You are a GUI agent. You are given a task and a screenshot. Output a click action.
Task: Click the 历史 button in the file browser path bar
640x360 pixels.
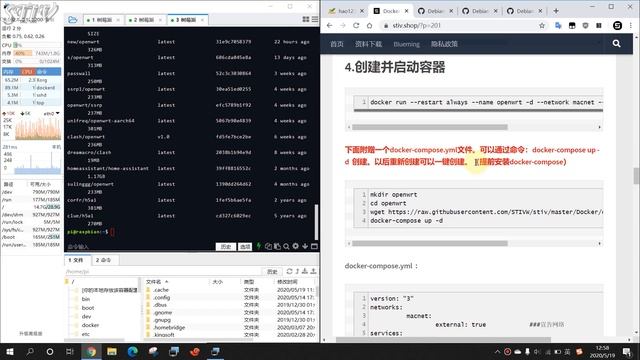point(272,271)
